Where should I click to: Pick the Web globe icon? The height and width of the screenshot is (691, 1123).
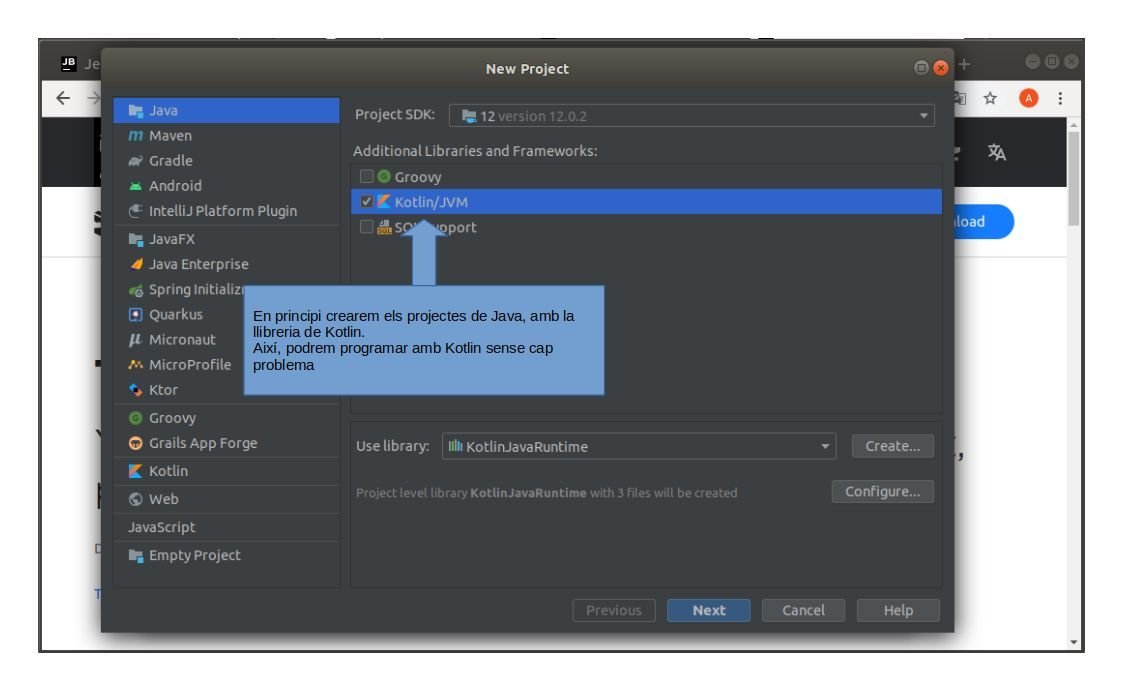coord(135,498)
